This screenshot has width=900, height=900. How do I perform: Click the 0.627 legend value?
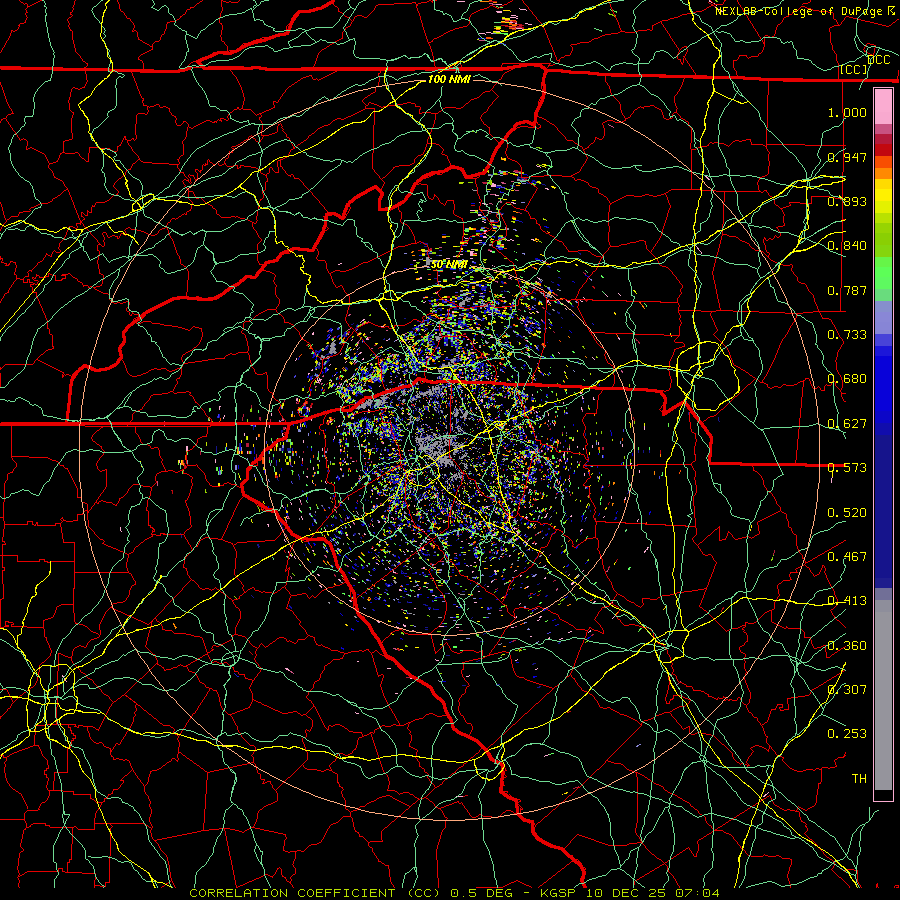pos(847,424)
